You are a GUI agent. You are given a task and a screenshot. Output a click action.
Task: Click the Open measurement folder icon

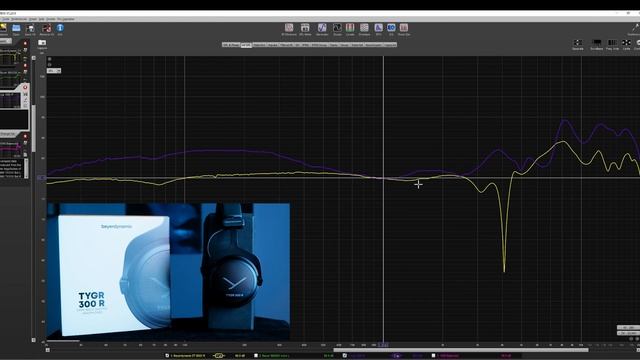[16, 29]
